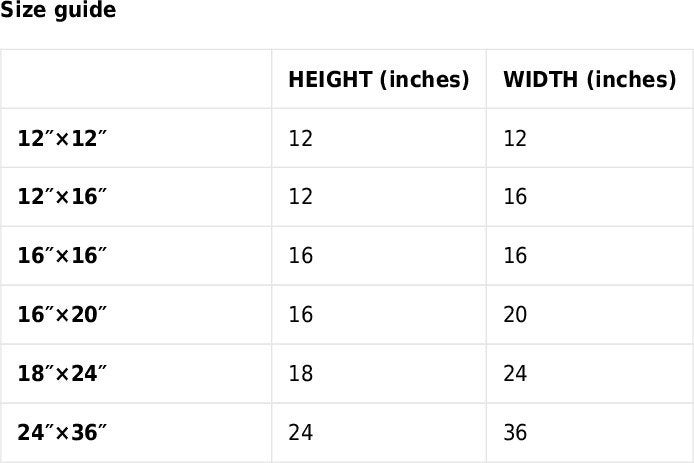694x463 pixels.
Task: Select width value in 12″×16″ row
Action: [x=515, y=197]
